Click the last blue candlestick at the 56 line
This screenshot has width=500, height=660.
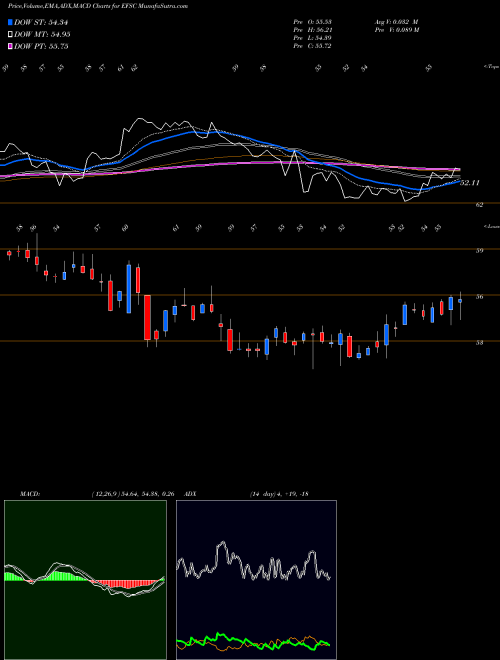[x=460, y=301]
